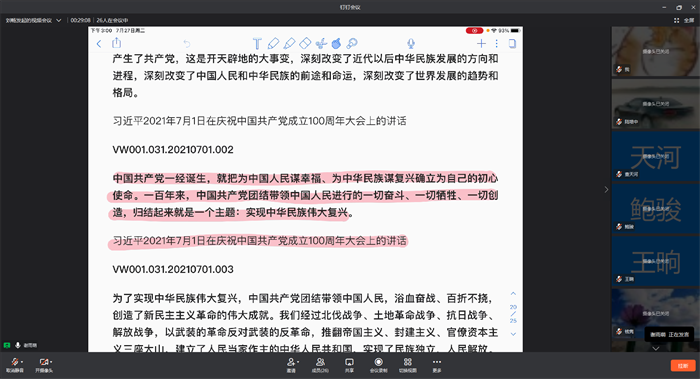700x379 pixels.
Task: Collapse the participant sidebar with chevron
Action: pos(606,190)
